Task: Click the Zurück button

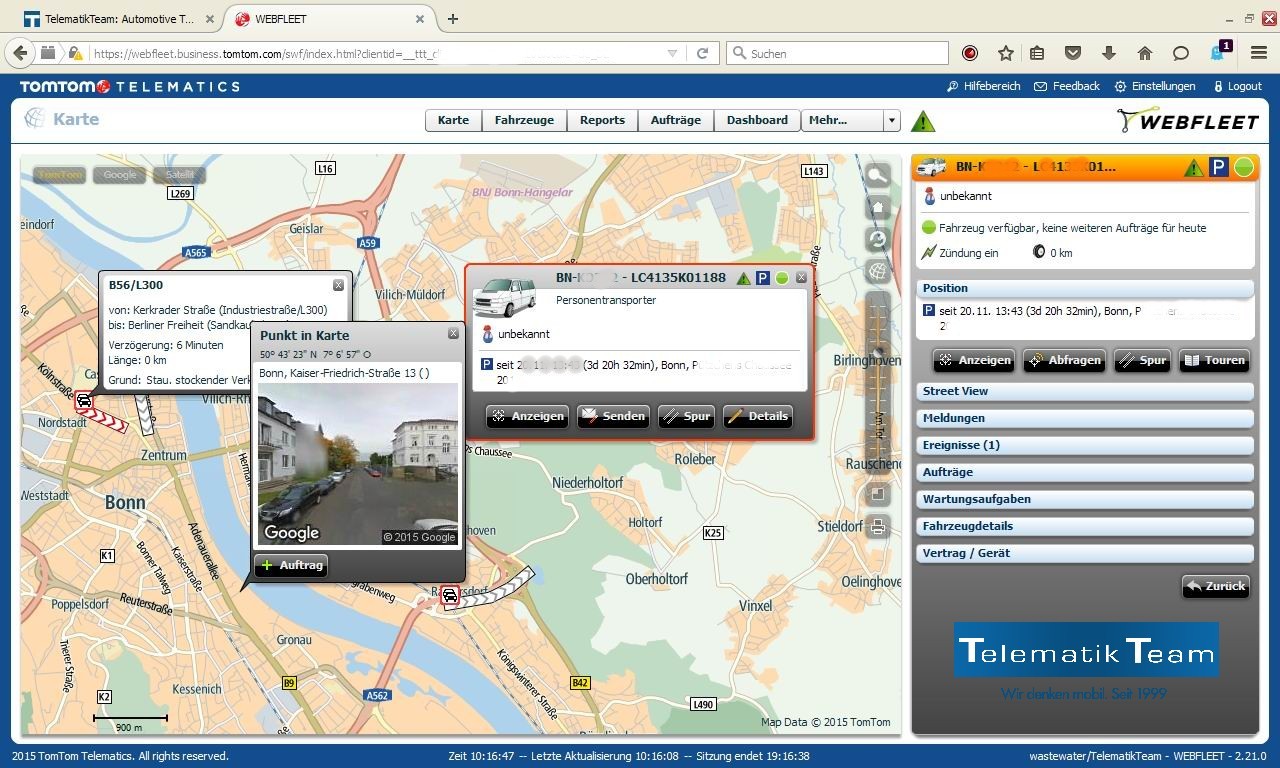Action: pyautogui.click(x=1216, y=586)
